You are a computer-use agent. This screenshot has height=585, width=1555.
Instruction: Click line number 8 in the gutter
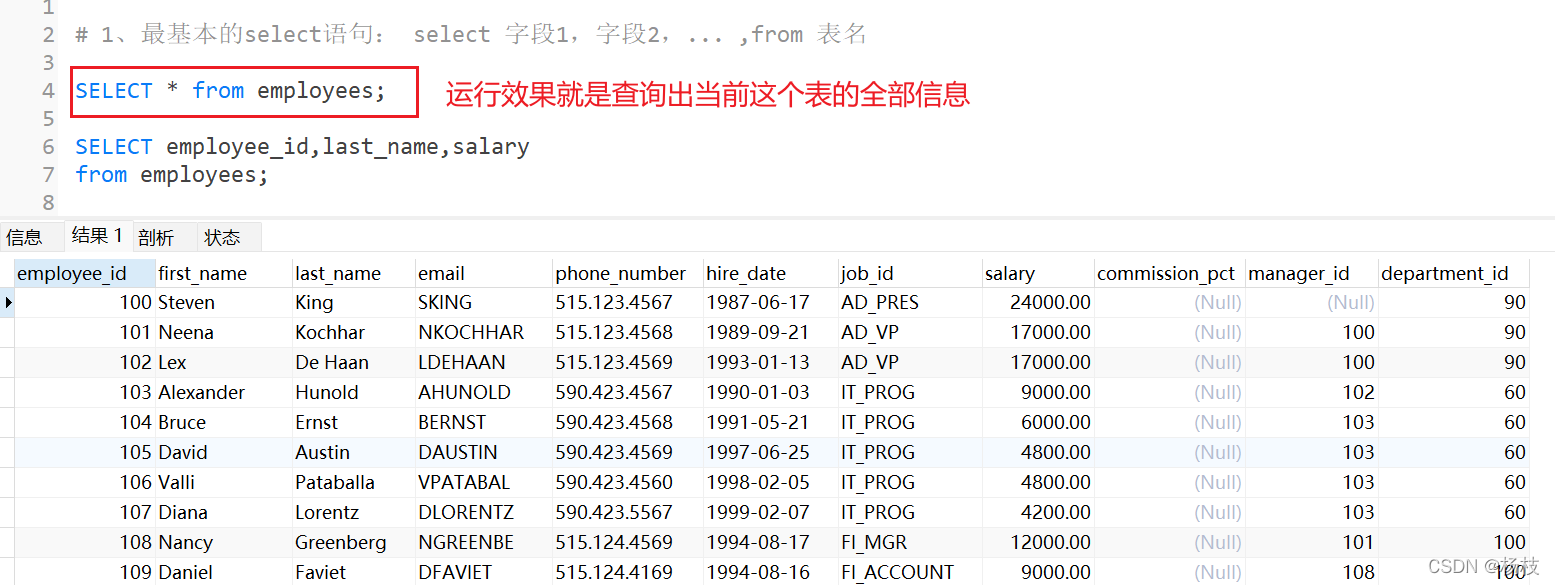[x=48, y=203]
